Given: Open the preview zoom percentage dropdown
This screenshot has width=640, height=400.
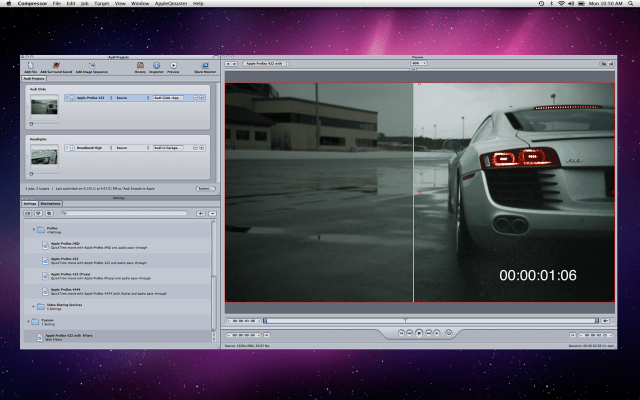Looking at the screenshot, I should [419, 63].
